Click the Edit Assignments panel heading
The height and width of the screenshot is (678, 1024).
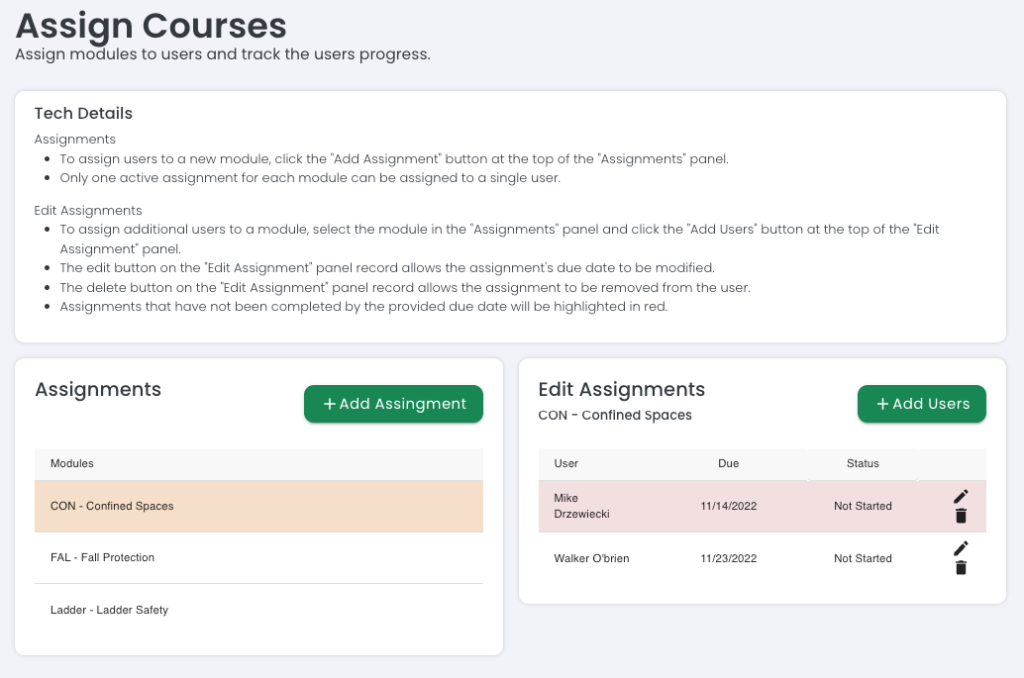621,390
